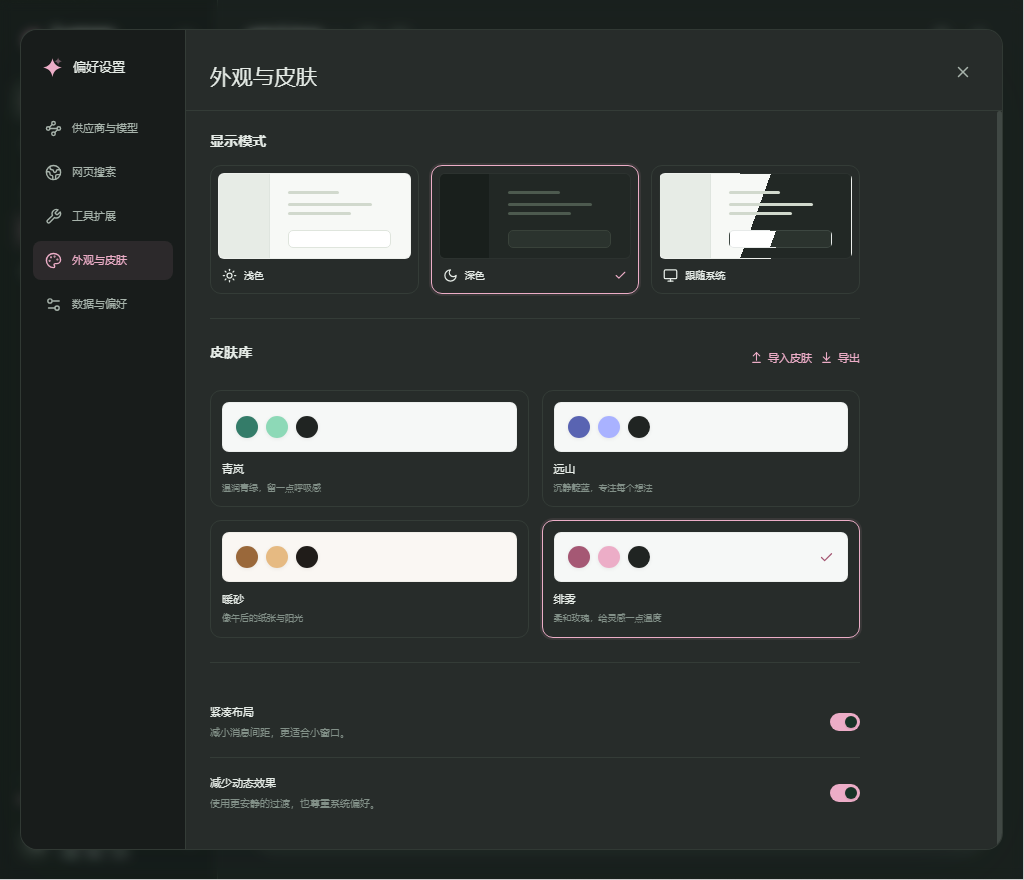Screen dimensions: 1024x880
Task: Click the light sand swatch of 暖砂
Action: [x=277, y=557]
